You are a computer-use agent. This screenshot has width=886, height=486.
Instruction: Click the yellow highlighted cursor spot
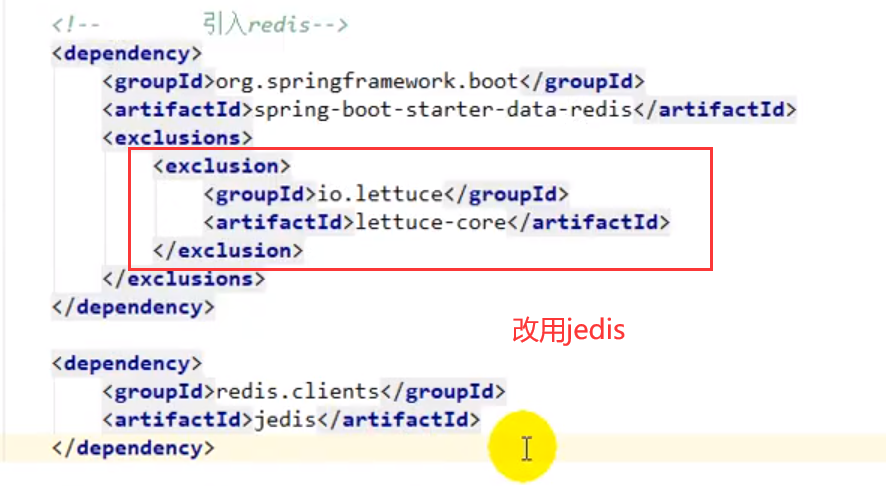tap(525, 447)
